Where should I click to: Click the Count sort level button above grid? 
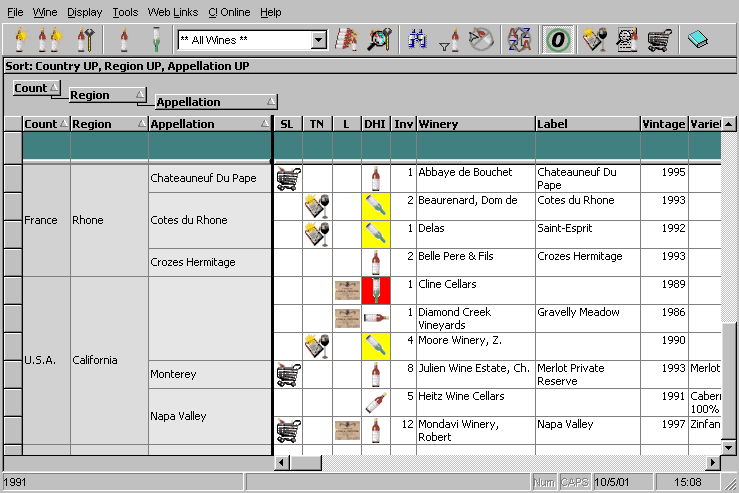37,88
